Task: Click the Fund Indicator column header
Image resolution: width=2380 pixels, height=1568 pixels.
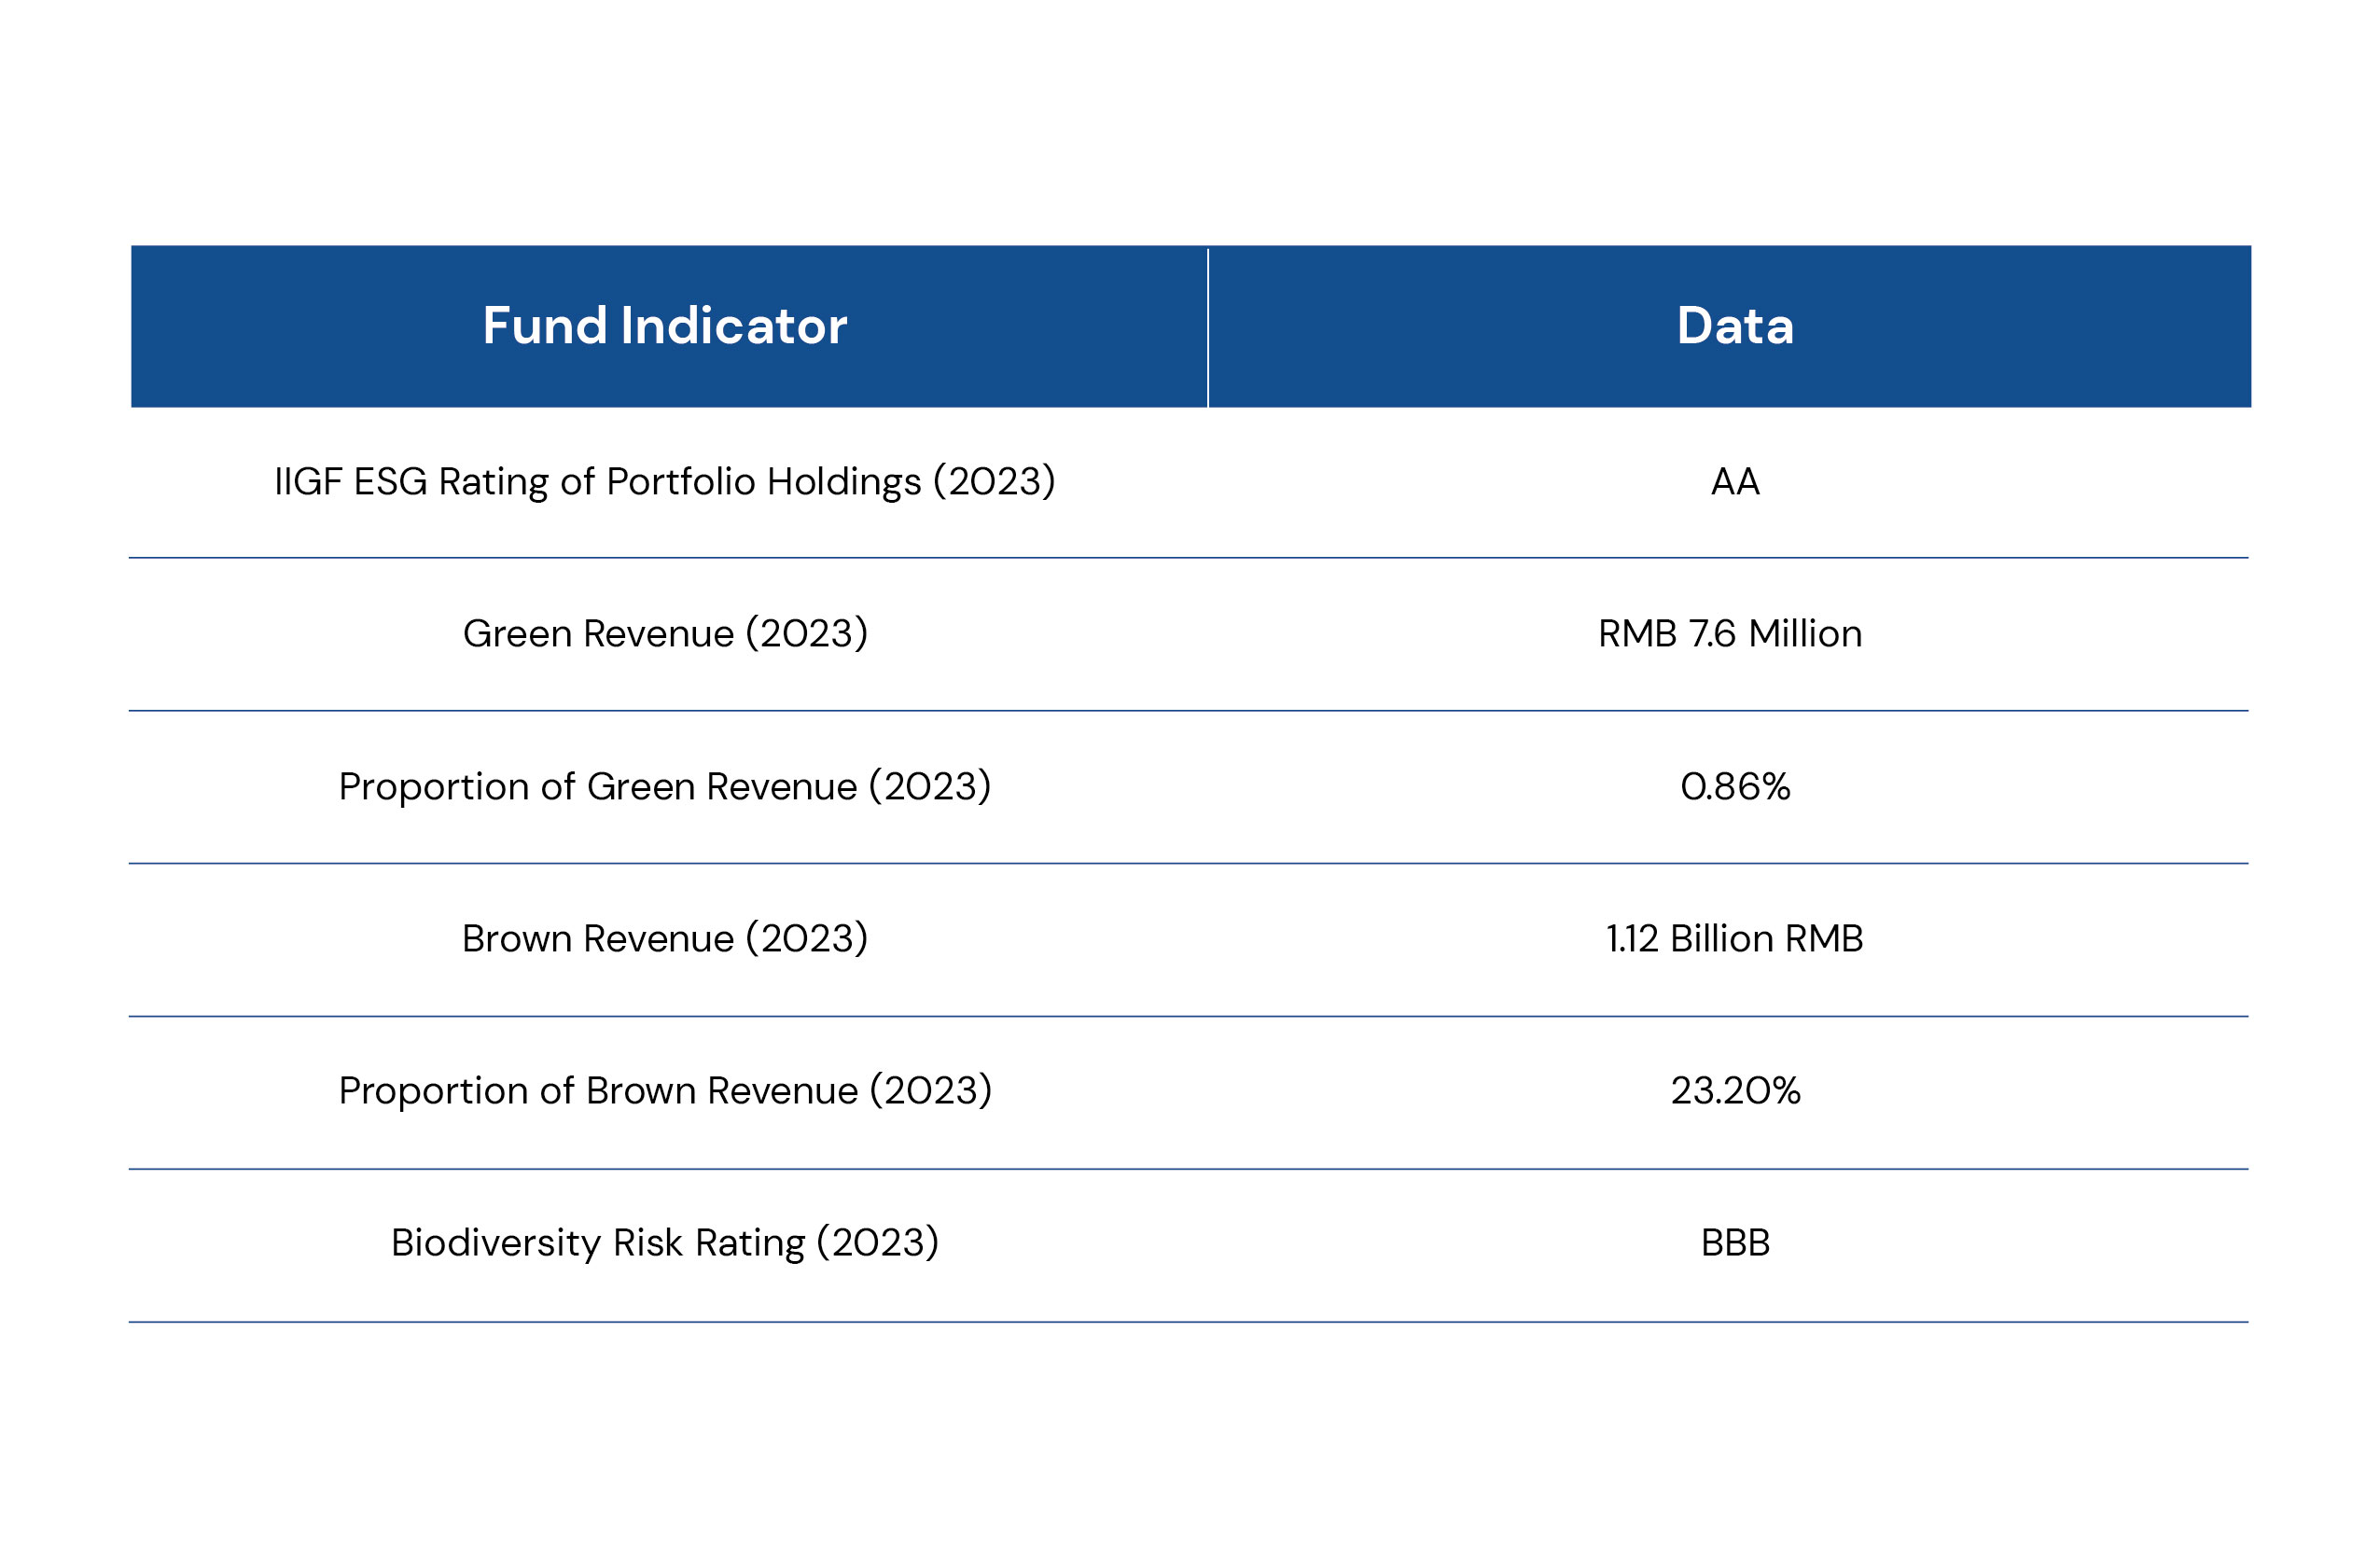Action: (x=665, y=326)
